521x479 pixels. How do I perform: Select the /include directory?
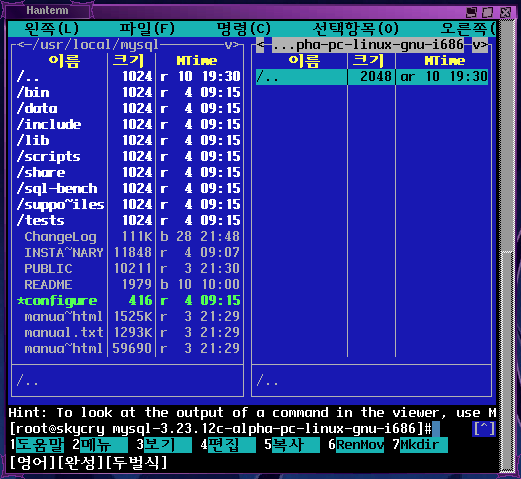click(128, 125)
